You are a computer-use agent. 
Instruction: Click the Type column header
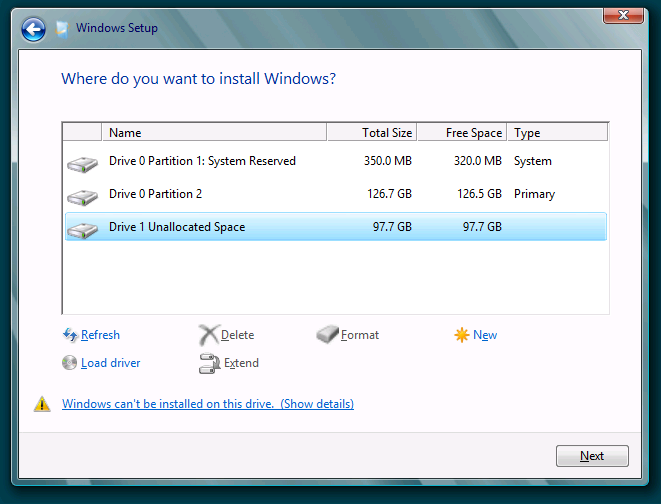coord(557,132)
